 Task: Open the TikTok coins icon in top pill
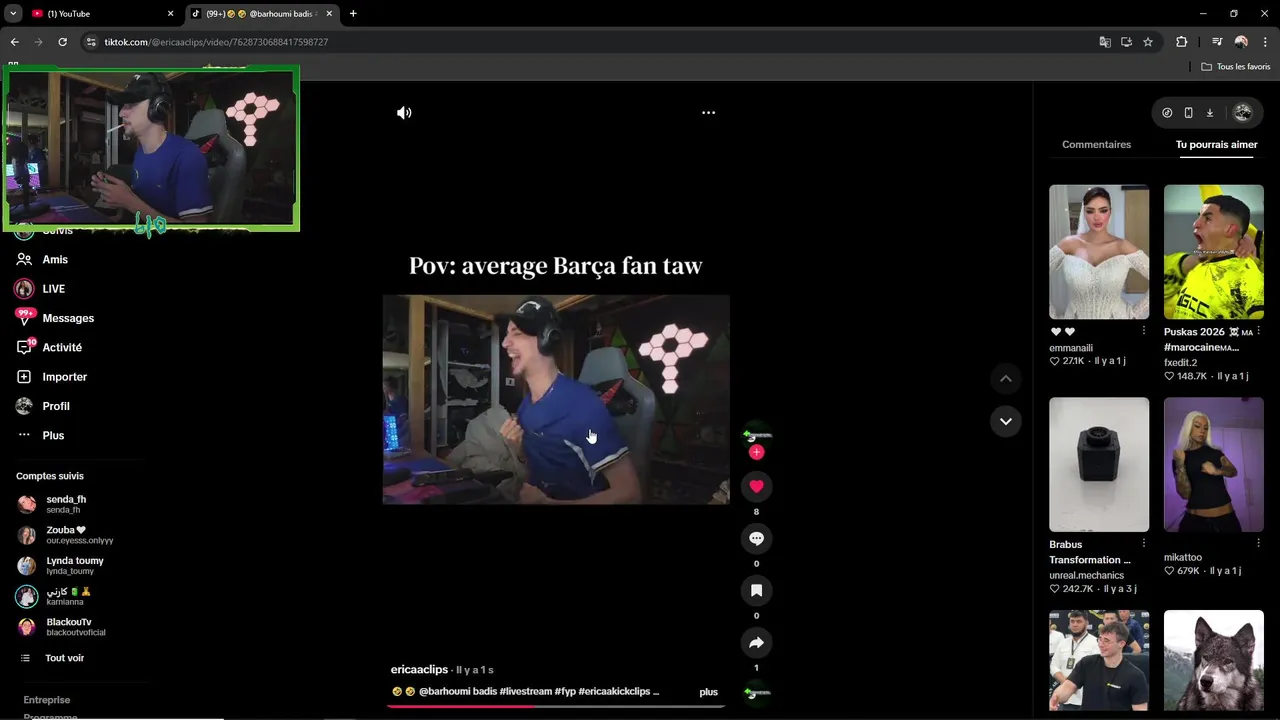click(x=1167, y=113)
